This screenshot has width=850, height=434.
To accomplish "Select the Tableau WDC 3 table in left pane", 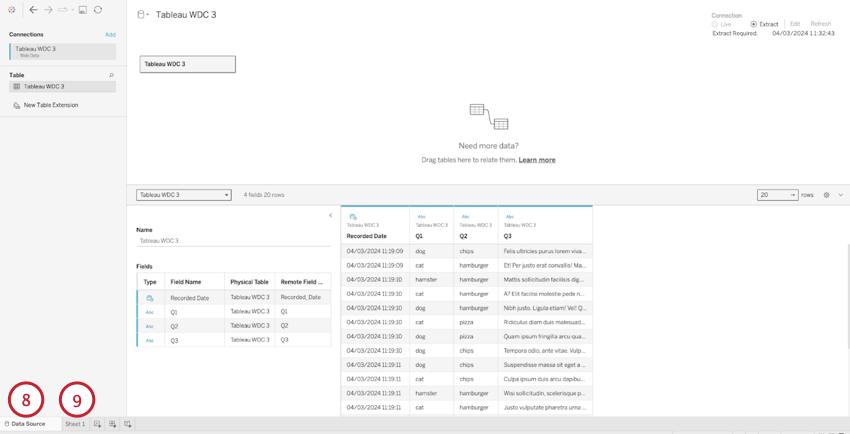I will (x=62, y=87).
